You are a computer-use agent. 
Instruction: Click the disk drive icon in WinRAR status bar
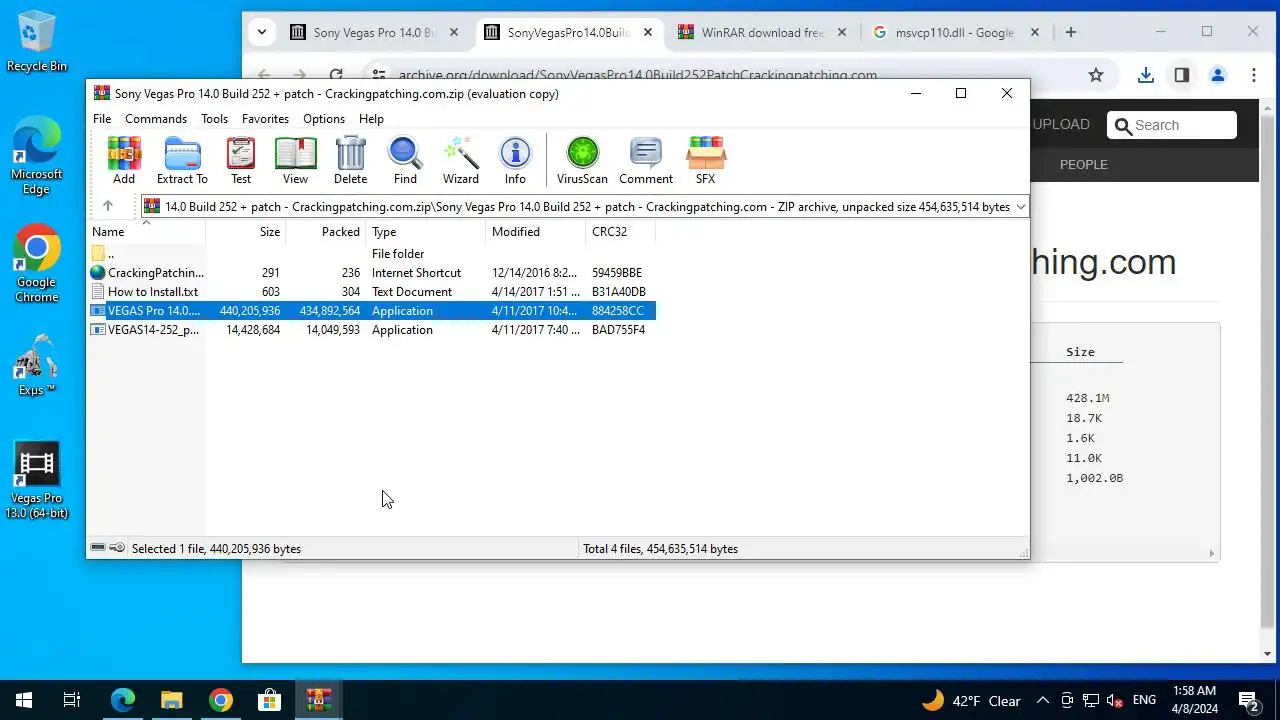[x=98, y=548]
